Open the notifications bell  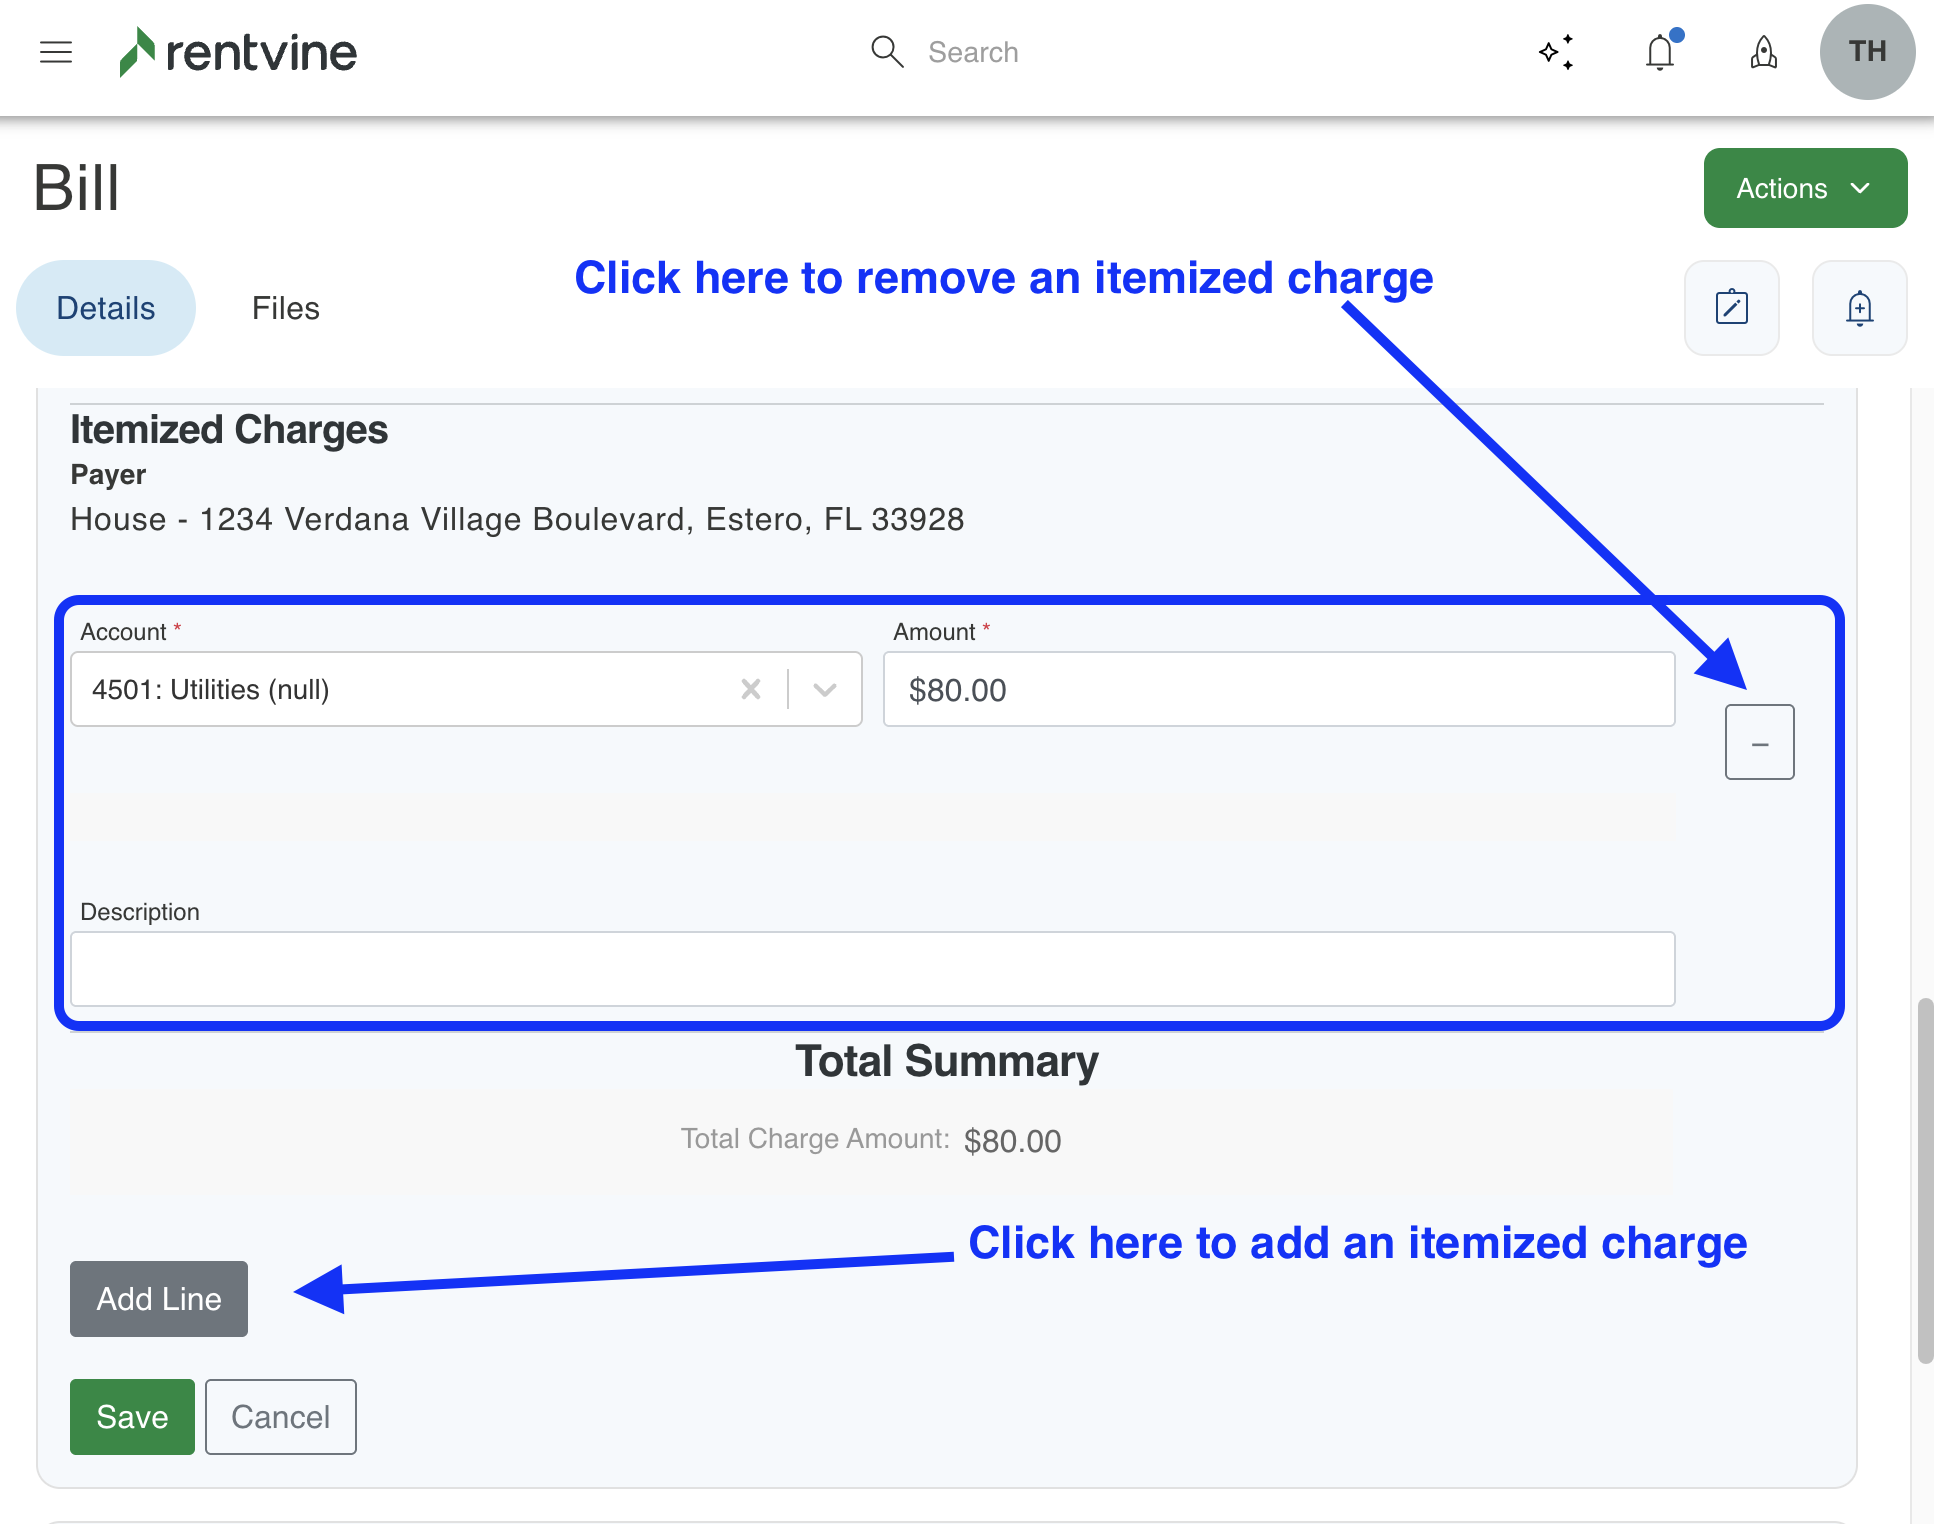pyautogui.click(x=1660, y=52)
